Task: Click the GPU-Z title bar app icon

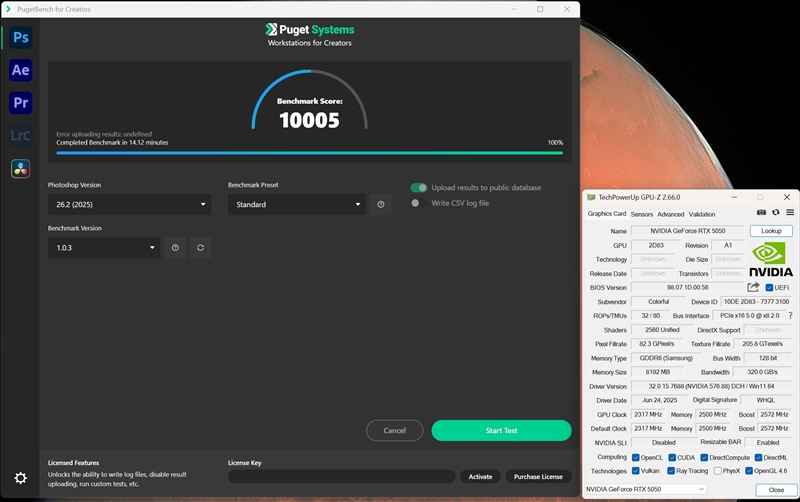Action: 591,197
